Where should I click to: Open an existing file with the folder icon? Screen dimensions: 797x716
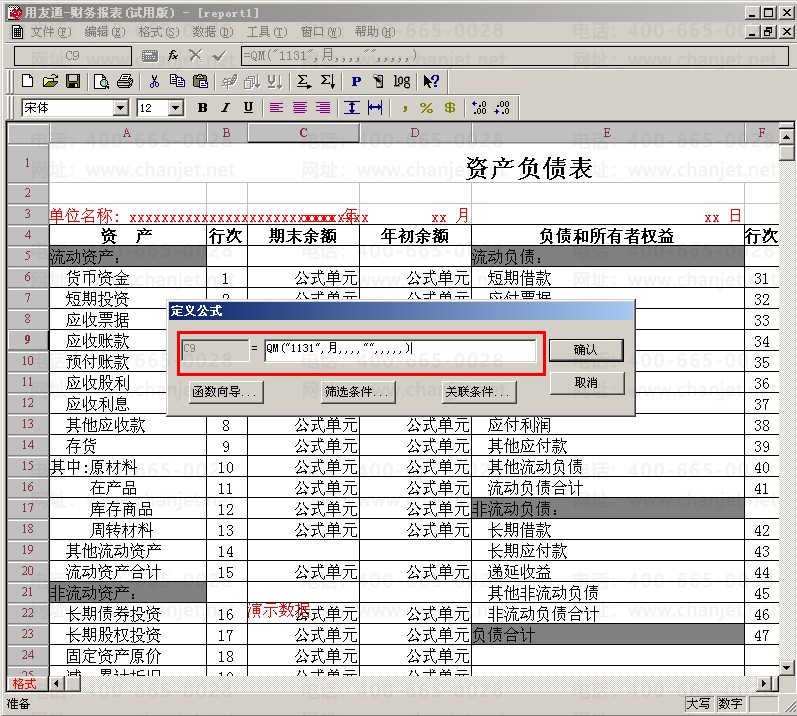50,81
